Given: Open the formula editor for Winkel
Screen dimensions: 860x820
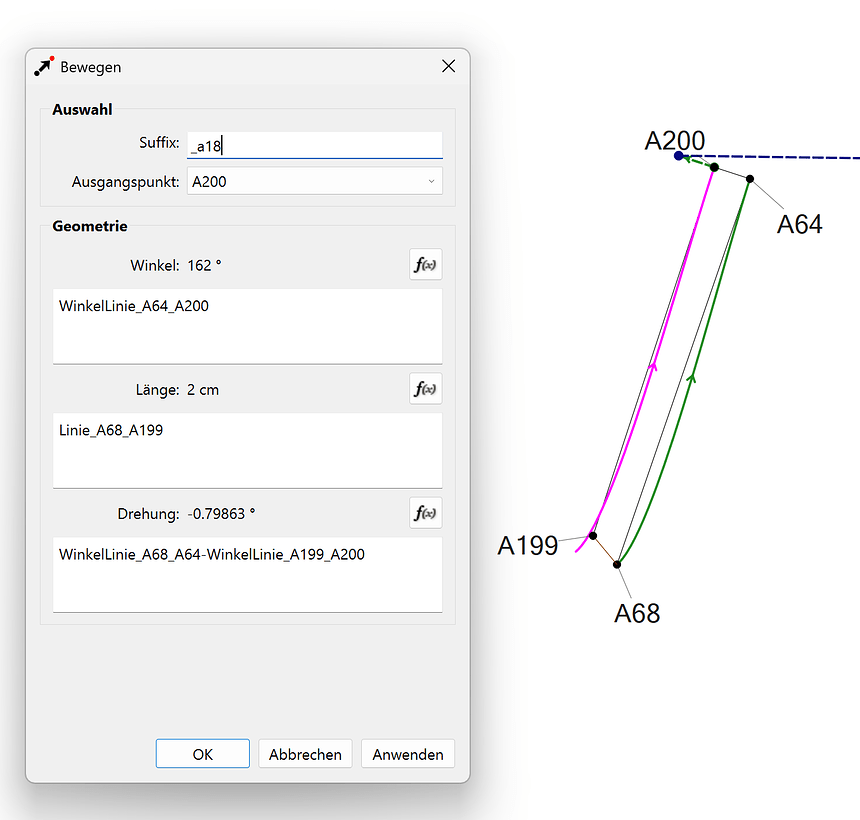Looking at the screenshot, I should coord(425,265).
